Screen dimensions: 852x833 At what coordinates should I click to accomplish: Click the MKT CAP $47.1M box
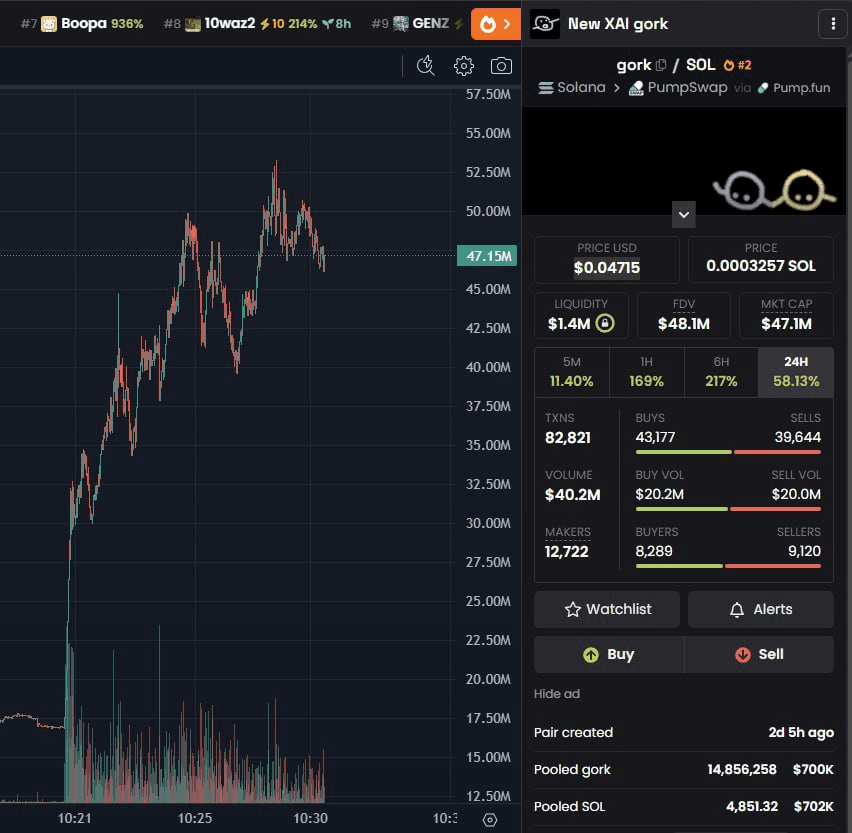(x=786, y=315)
